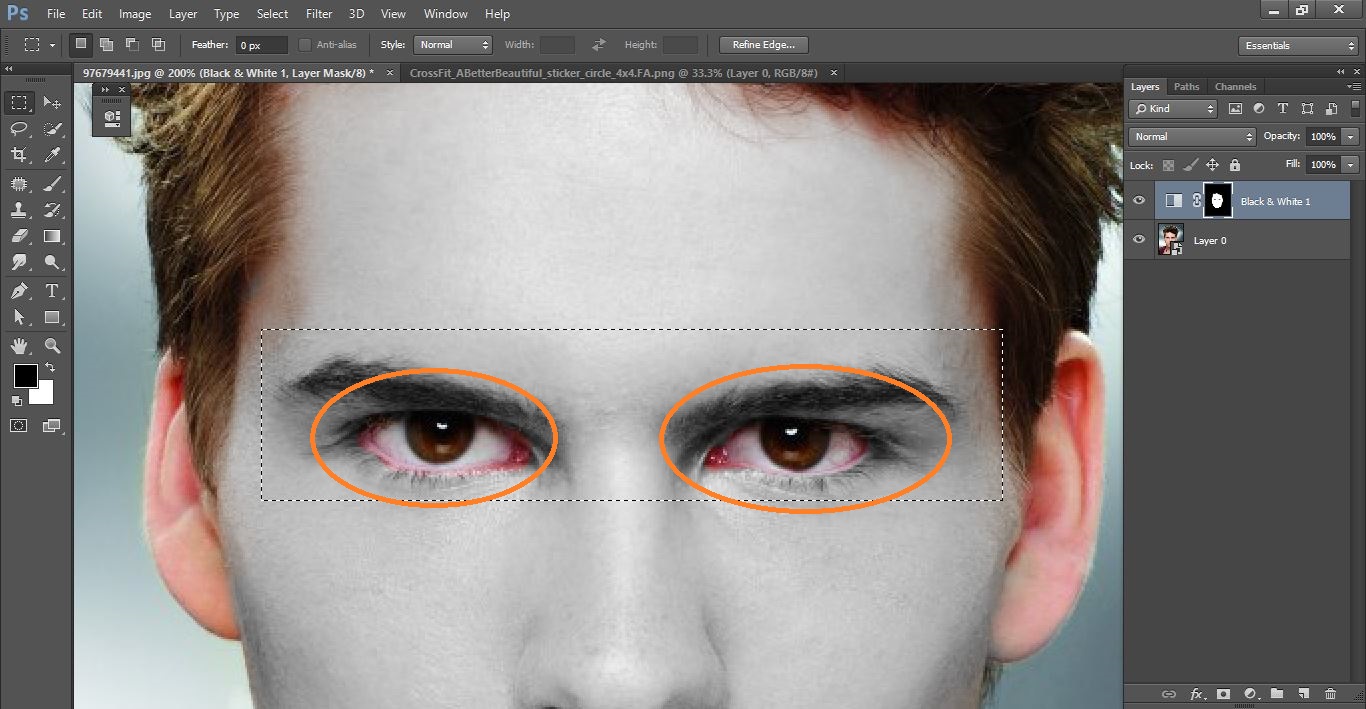Click the Refine Edge button
1366x709 pixels.
point(763,44)
